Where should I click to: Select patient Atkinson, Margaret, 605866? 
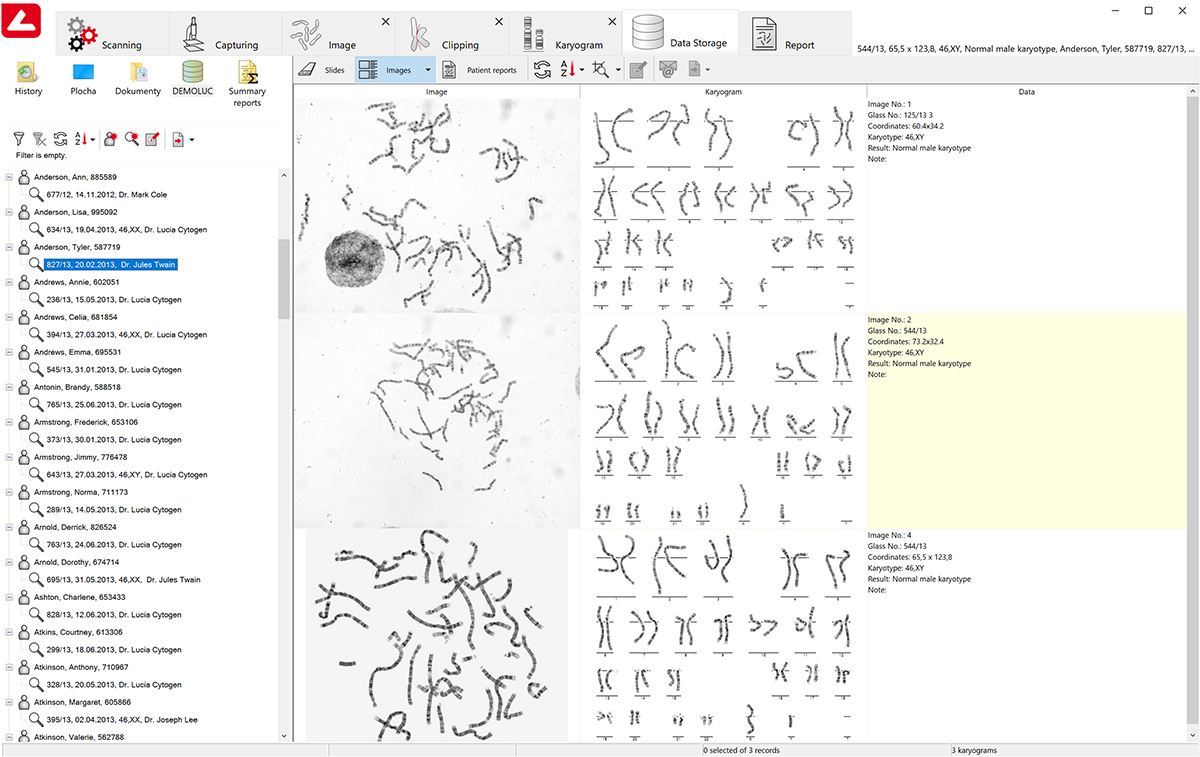[x=82, y=702]
